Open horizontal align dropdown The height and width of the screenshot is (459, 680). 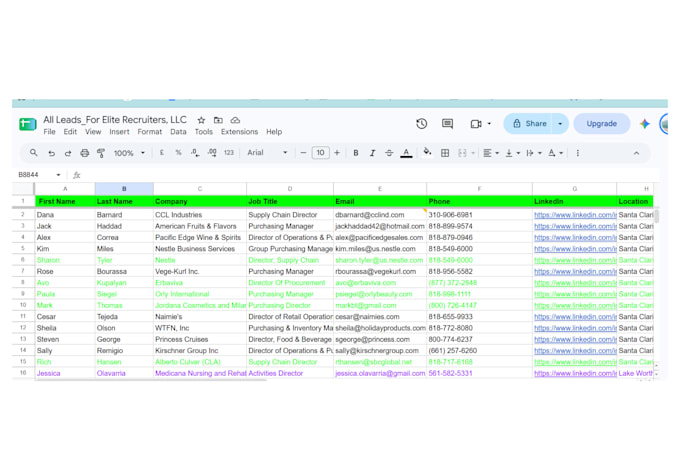click(x=491, y=153)
